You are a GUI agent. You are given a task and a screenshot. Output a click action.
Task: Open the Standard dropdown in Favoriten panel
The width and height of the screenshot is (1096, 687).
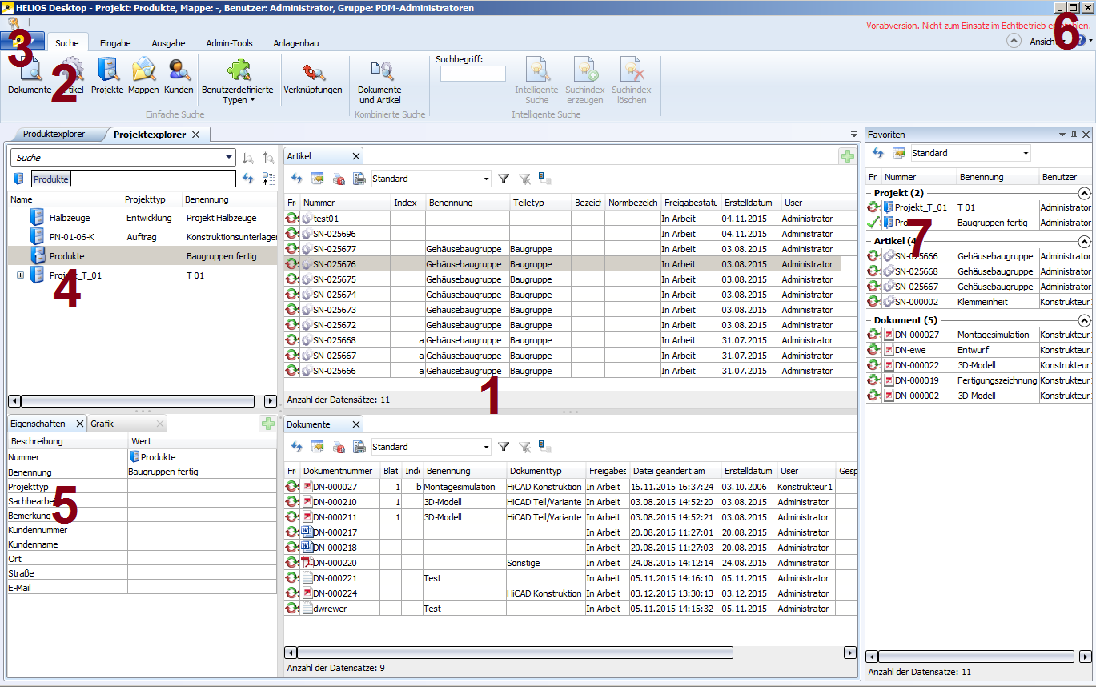(1025, 153)
